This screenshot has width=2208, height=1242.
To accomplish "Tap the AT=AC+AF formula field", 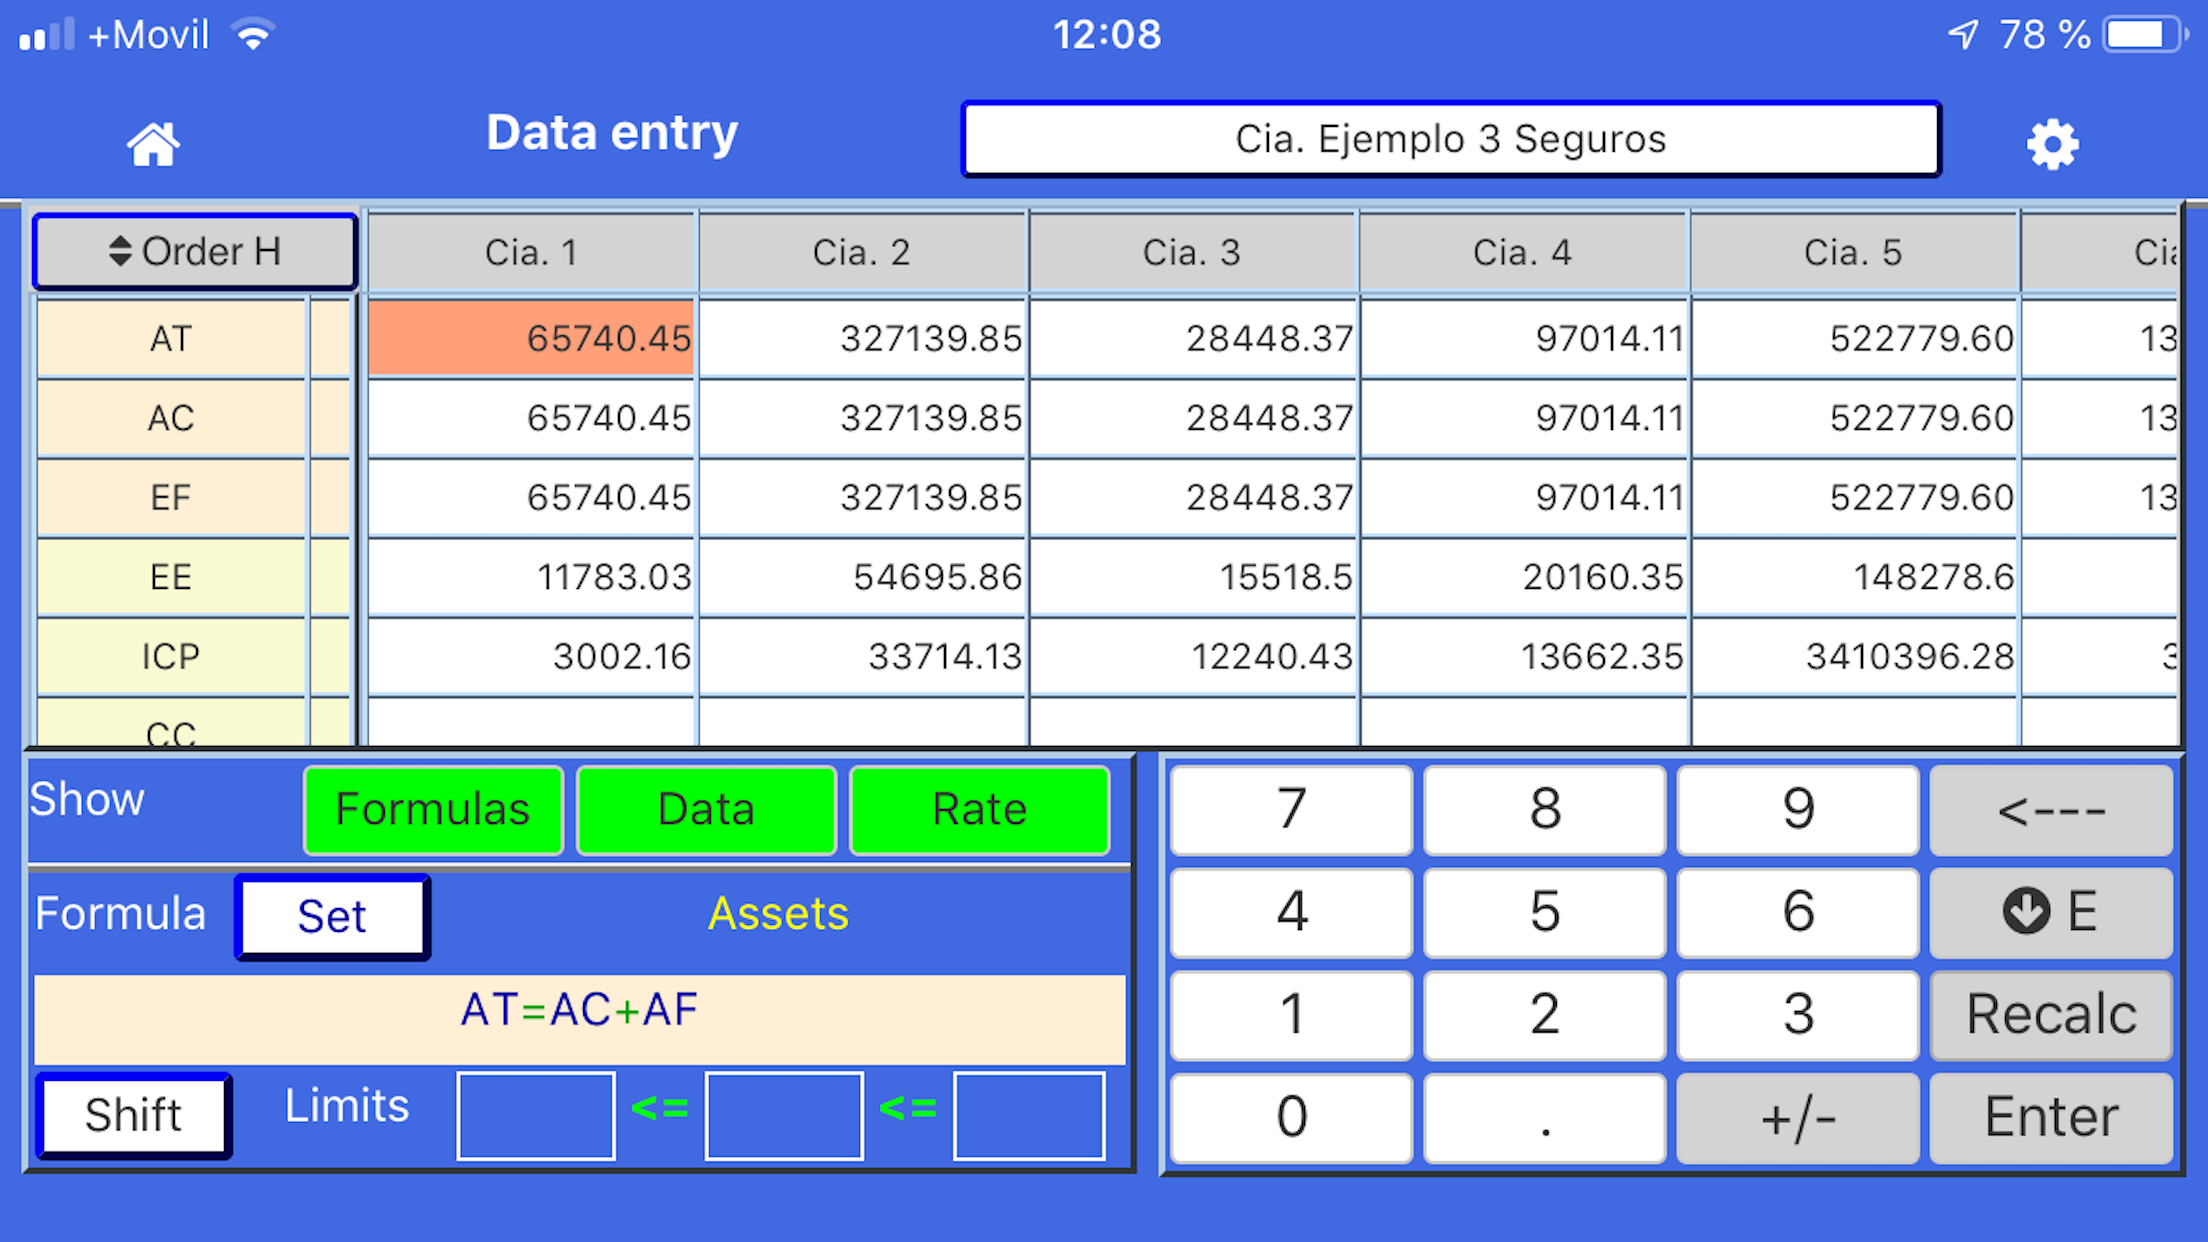I will [x=579, y=1019].
